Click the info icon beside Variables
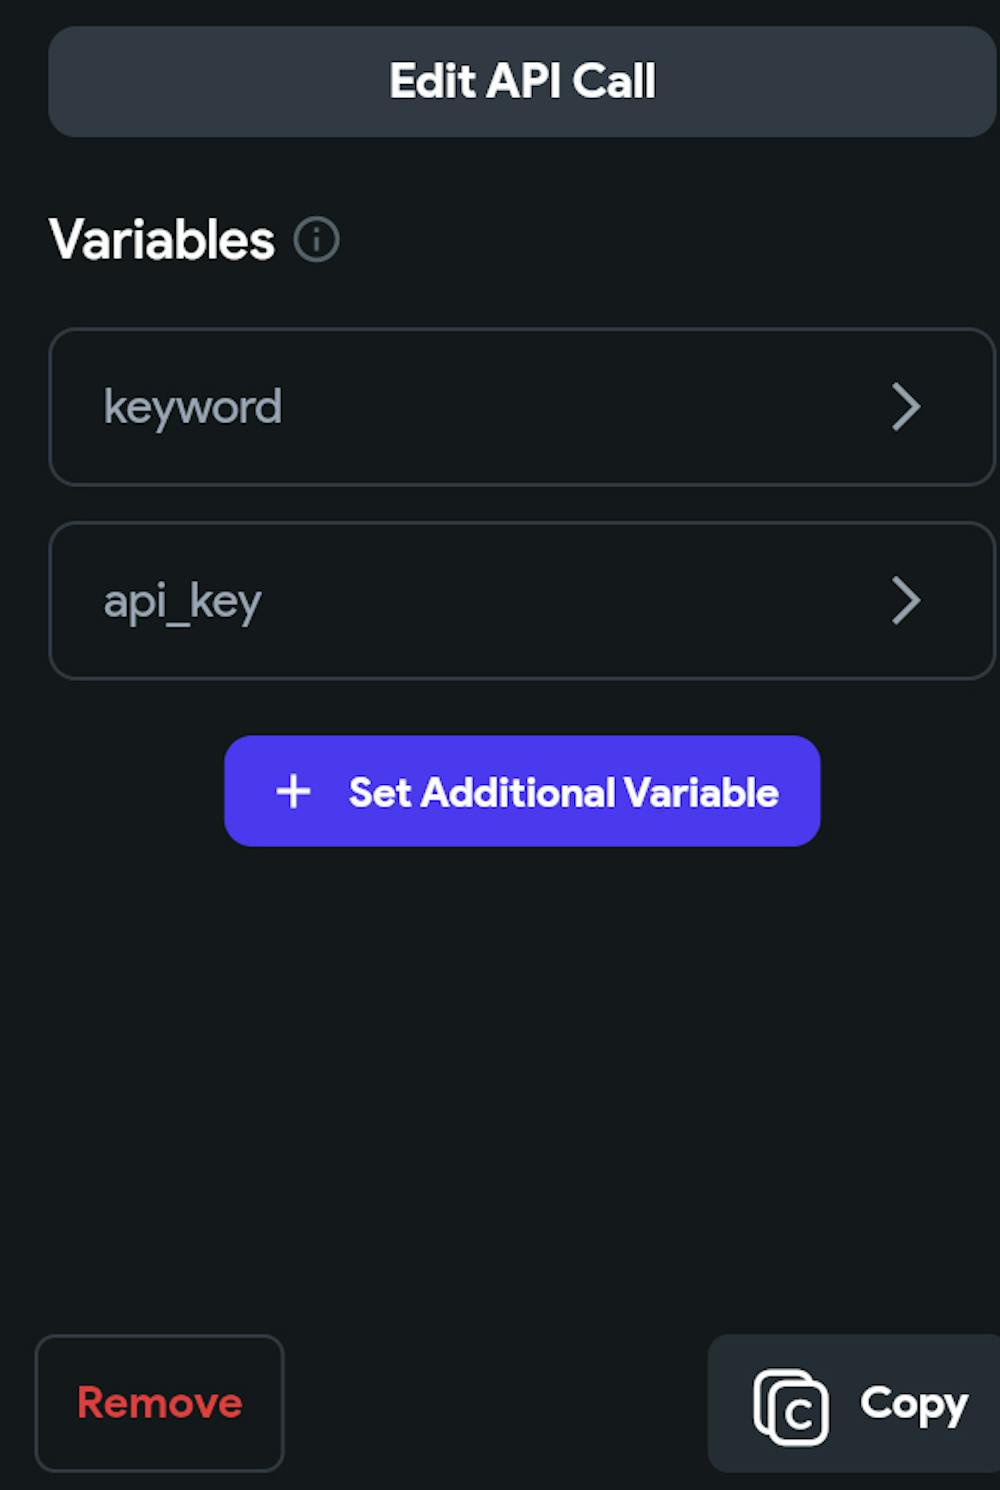Viewport: 1000px width, 1490px height. [317, 240]
